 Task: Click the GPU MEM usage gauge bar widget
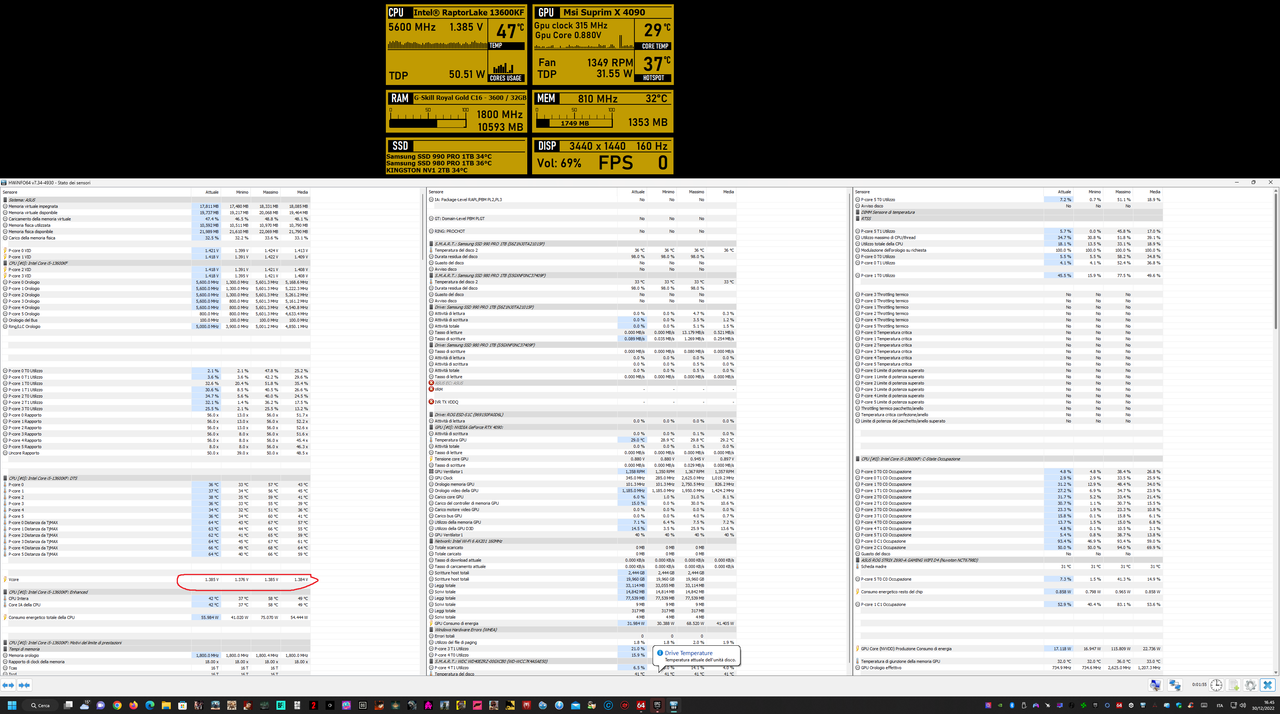[x=573, y=119]
